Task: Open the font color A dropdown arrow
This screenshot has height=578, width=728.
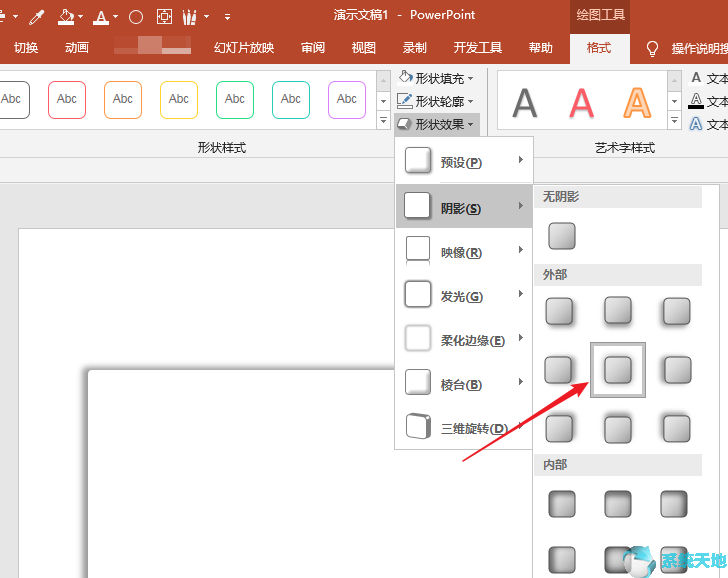Action: pyautogui.click(x=115, y=17)
